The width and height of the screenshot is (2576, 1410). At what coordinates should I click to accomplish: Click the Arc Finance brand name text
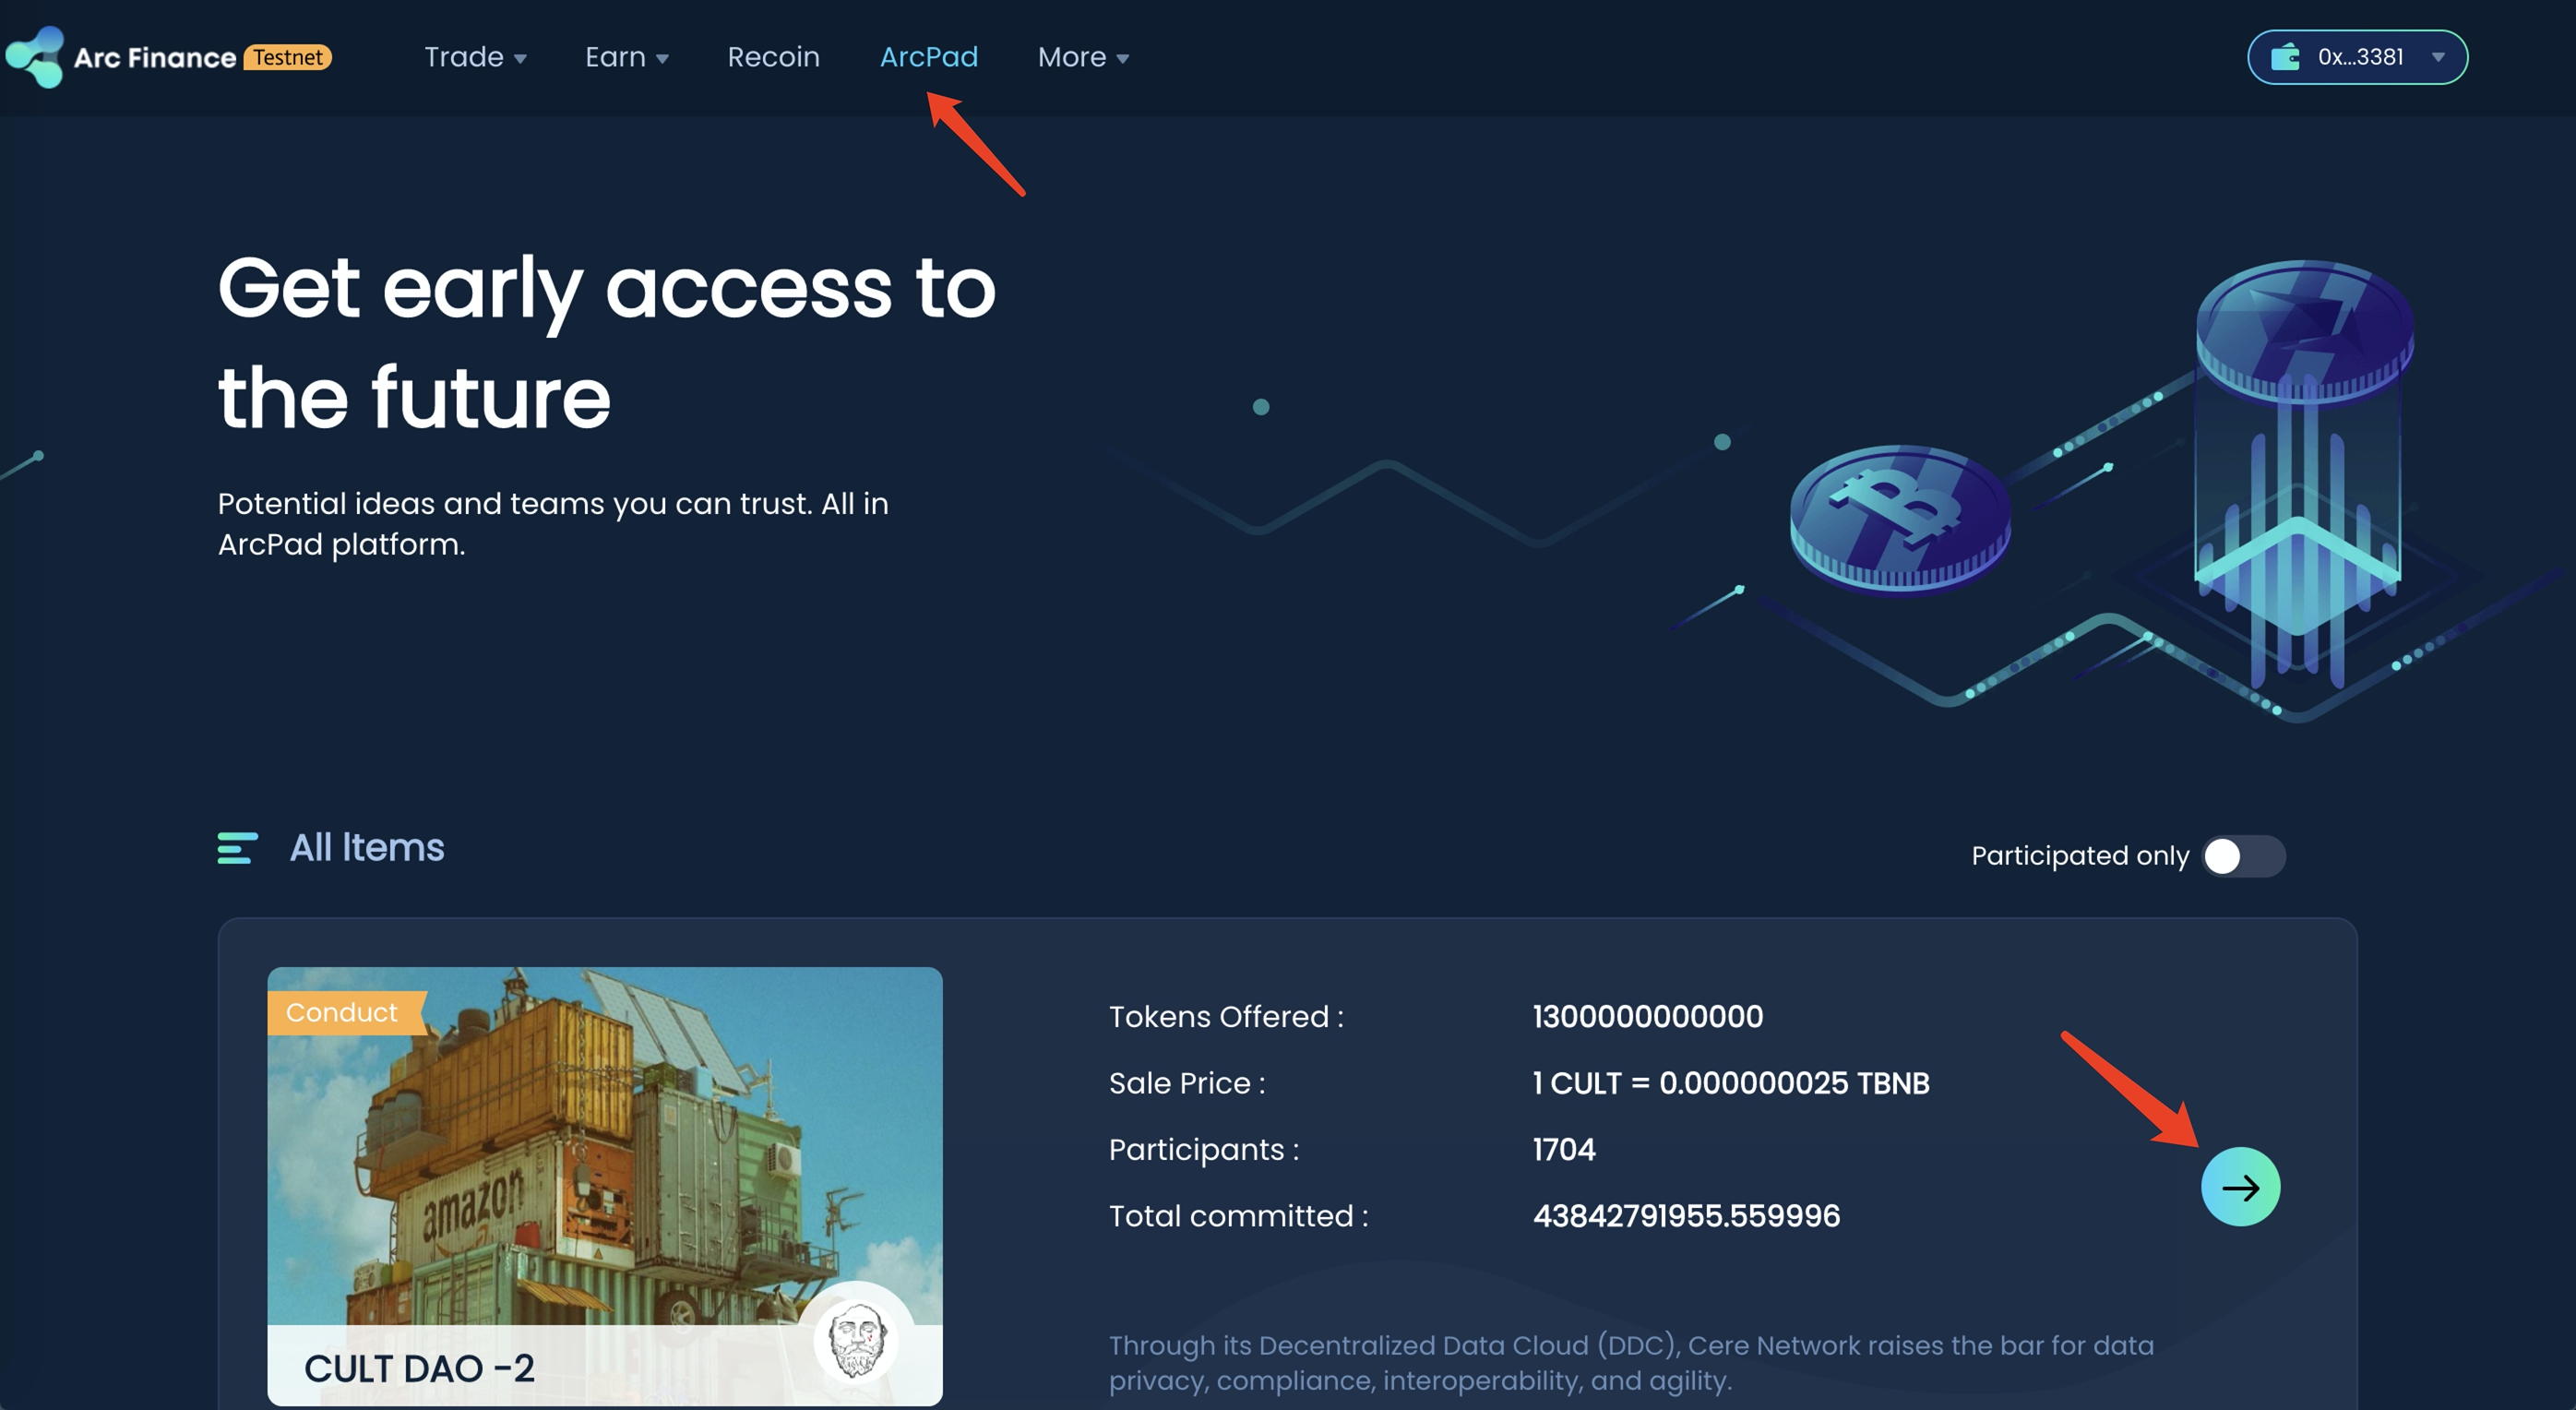(x=155, y=58)
